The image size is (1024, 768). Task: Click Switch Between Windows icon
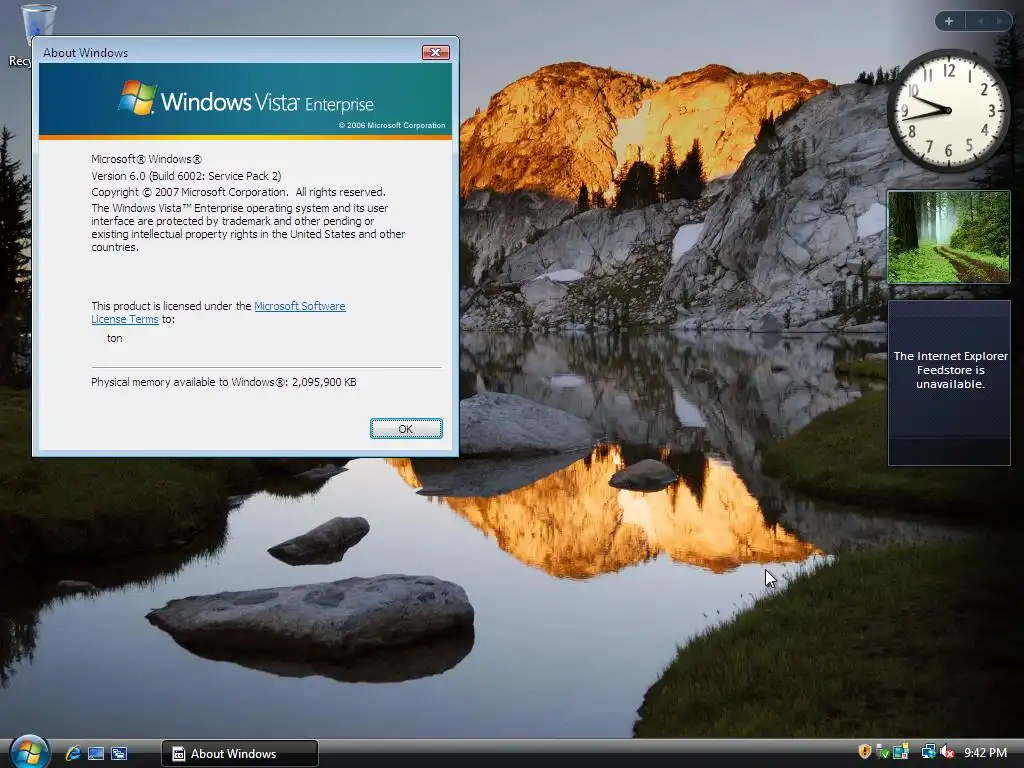pos(119,753)
